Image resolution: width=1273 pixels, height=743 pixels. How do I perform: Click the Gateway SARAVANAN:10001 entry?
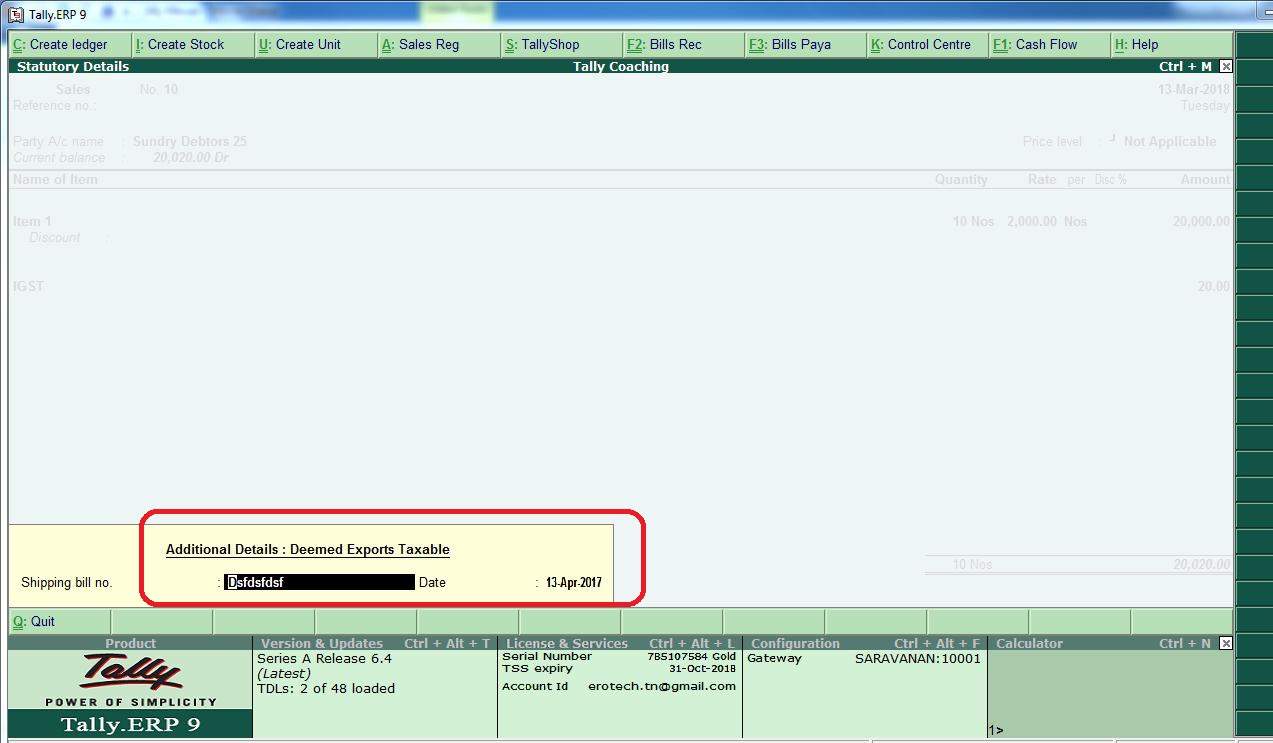(x=864, y=658)
